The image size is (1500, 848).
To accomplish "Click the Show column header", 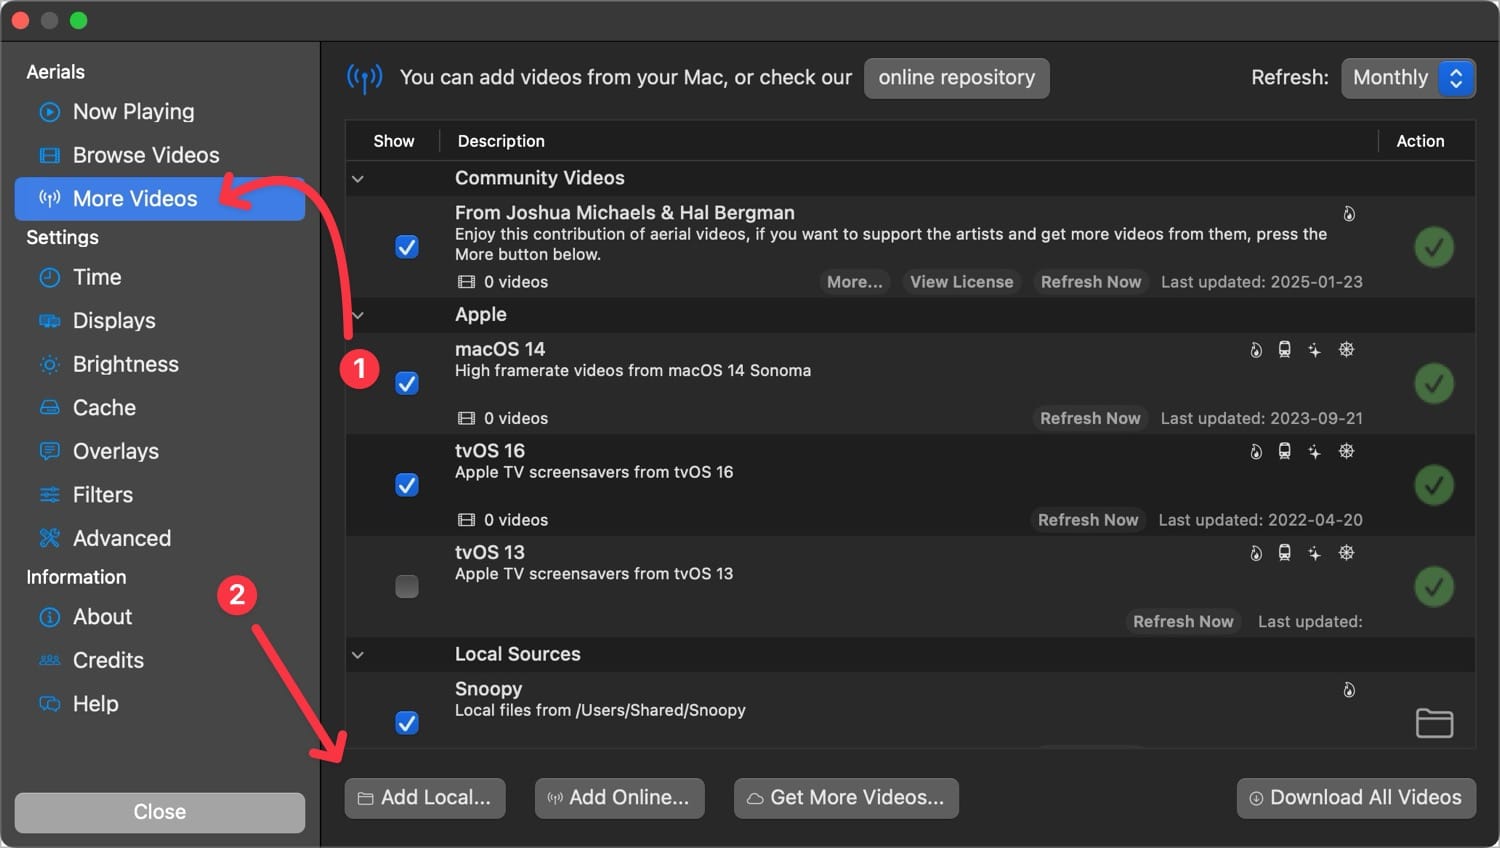I will [x=394, y=141].
